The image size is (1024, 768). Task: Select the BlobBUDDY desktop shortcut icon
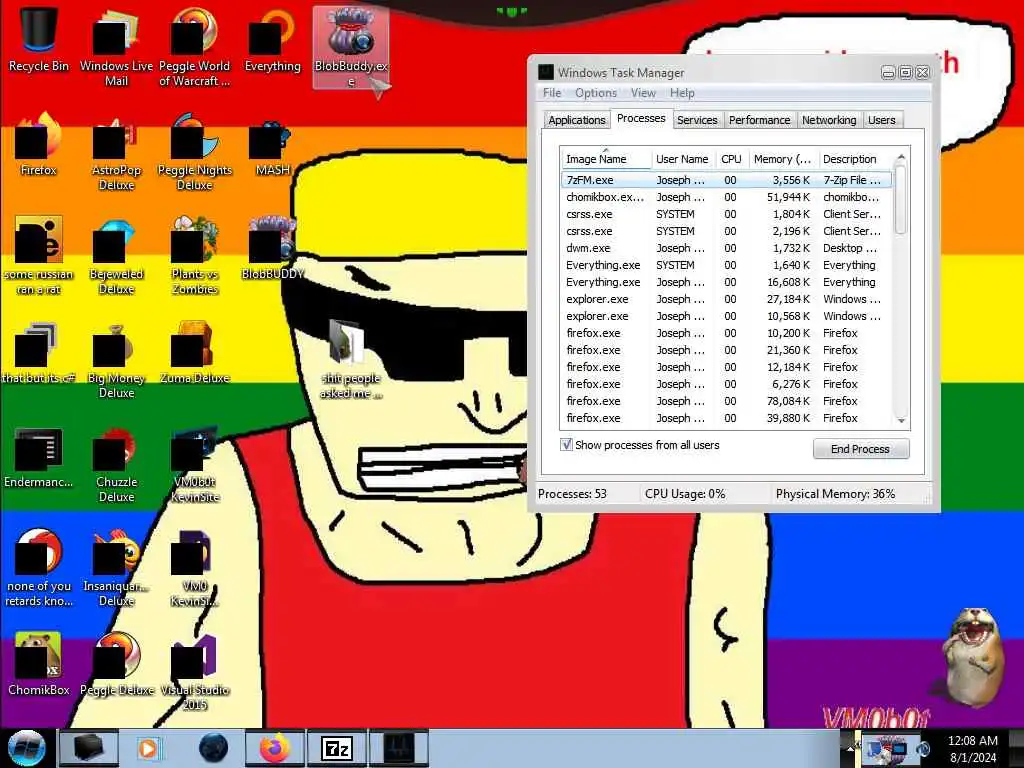click(x=272, y=248)
